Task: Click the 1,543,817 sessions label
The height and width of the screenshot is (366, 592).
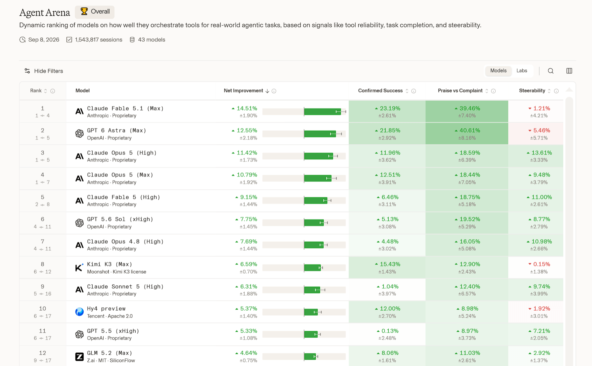Action: pyautogui.click(x=94, y=40)
